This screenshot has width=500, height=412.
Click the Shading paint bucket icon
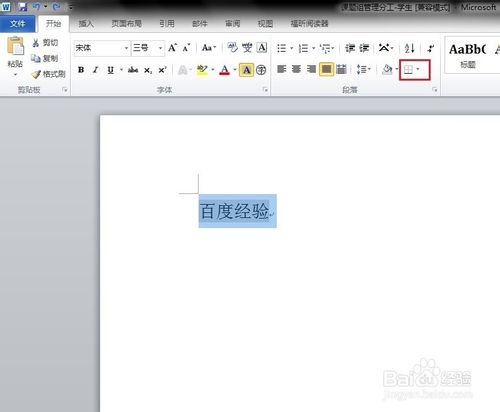click(387, 69)
